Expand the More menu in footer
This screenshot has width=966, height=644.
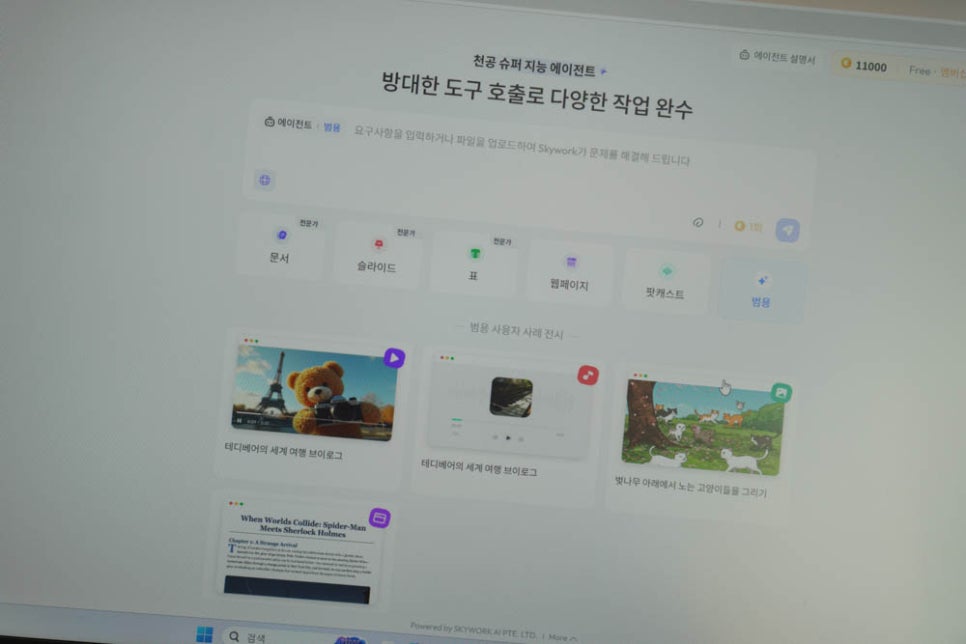pyautogui.click(x=562, y=637)
